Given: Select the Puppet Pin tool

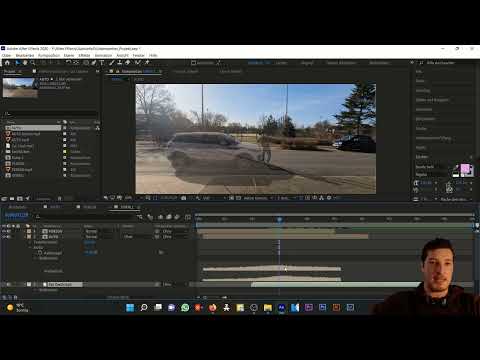Looking at the screenshot, I should (x=147, y=63).
